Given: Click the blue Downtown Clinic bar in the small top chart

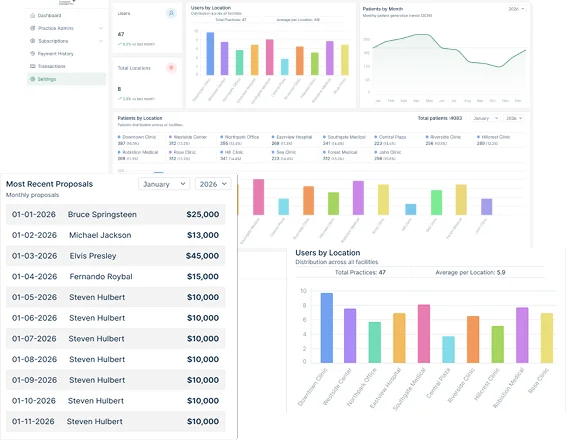Looking at the screenshot, I should (210, 53).
